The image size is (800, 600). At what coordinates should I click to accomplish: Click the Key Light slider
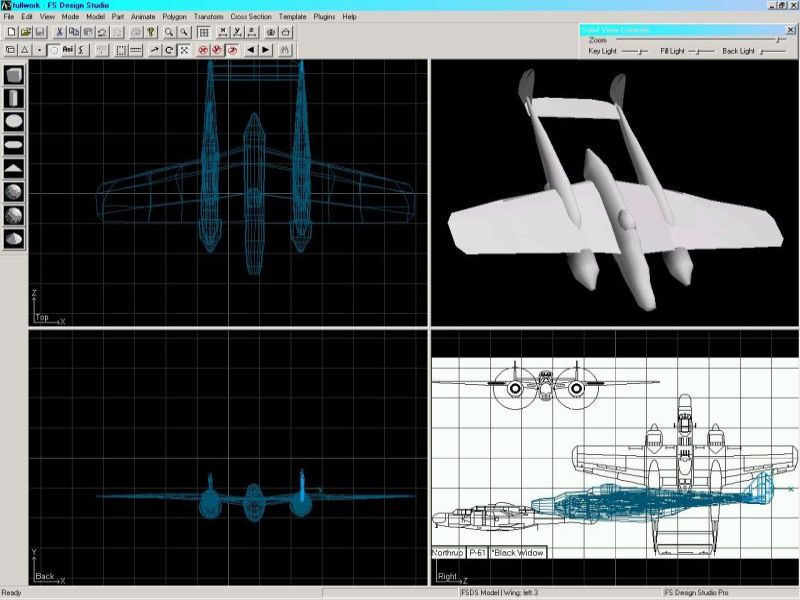636,51
